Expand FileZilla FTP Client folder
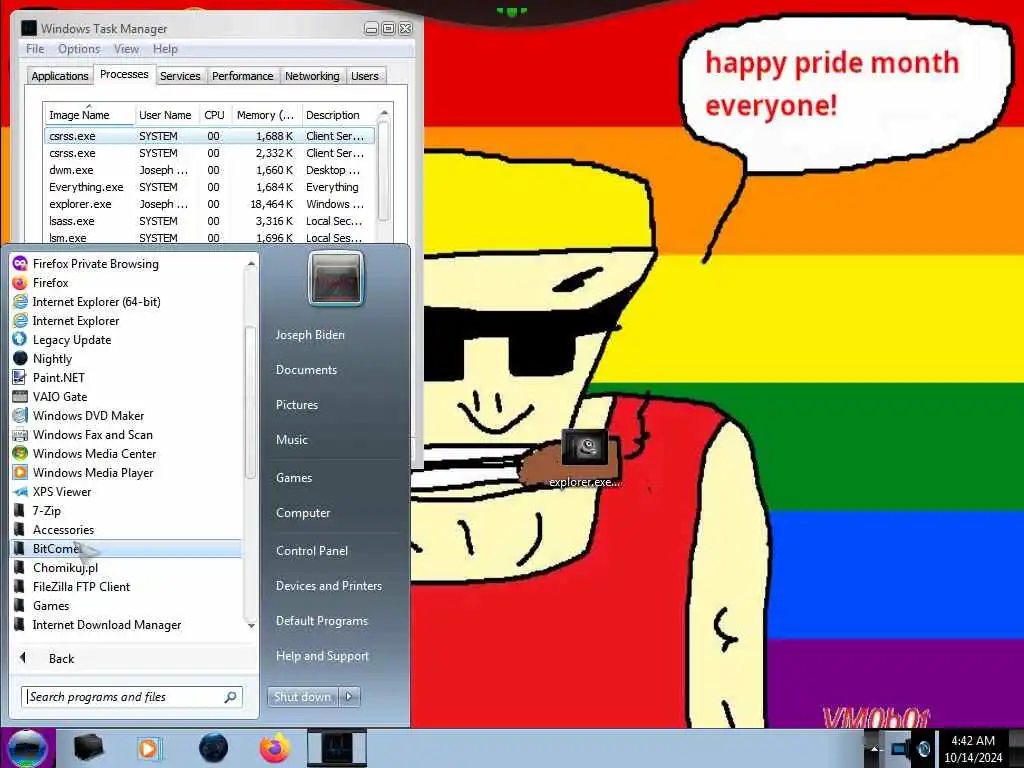Screen dimensions: 1024x768 pyautogui.click(x=72, y=586)
